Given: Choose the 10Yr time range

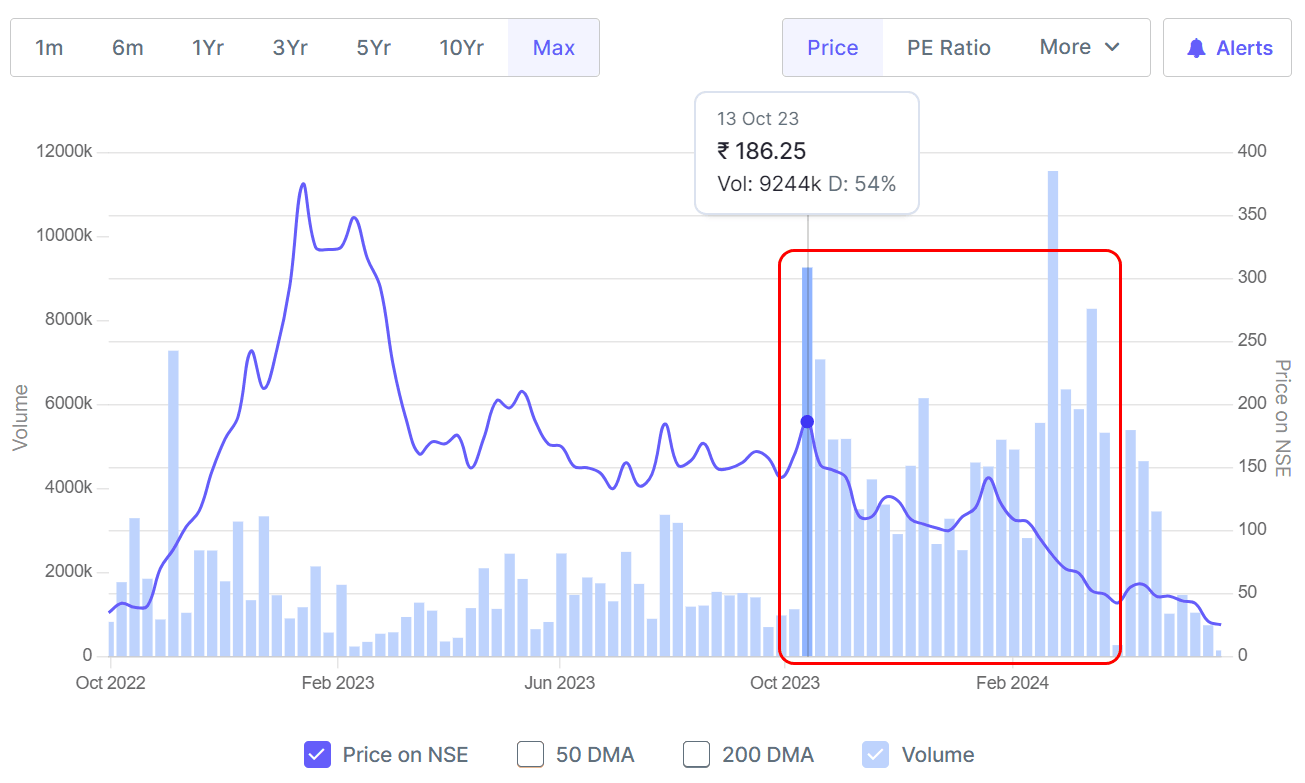Looking at the screenshot, I should click(x=461, y=48).
